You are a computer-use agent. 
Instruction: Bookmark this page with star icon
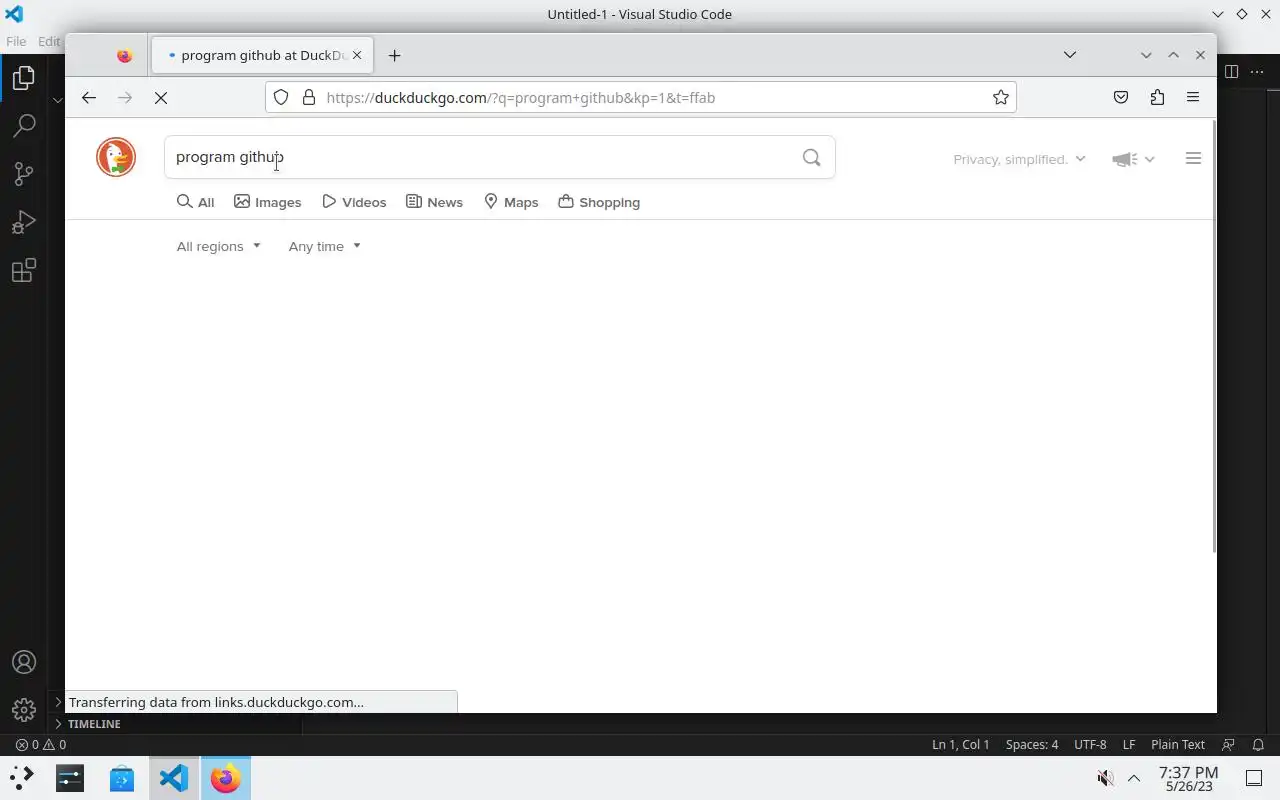[x=1000, y=97]
